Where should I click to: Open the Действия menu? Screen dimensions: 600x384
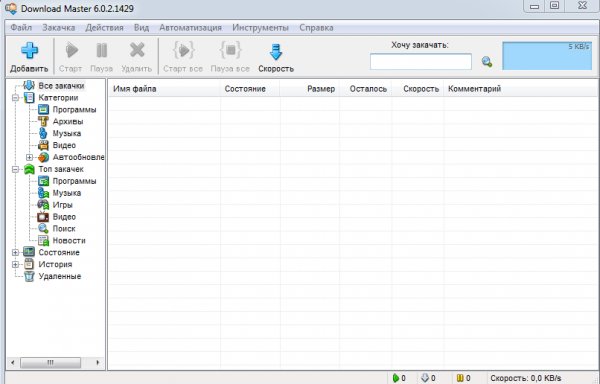(x=104, y=28)
